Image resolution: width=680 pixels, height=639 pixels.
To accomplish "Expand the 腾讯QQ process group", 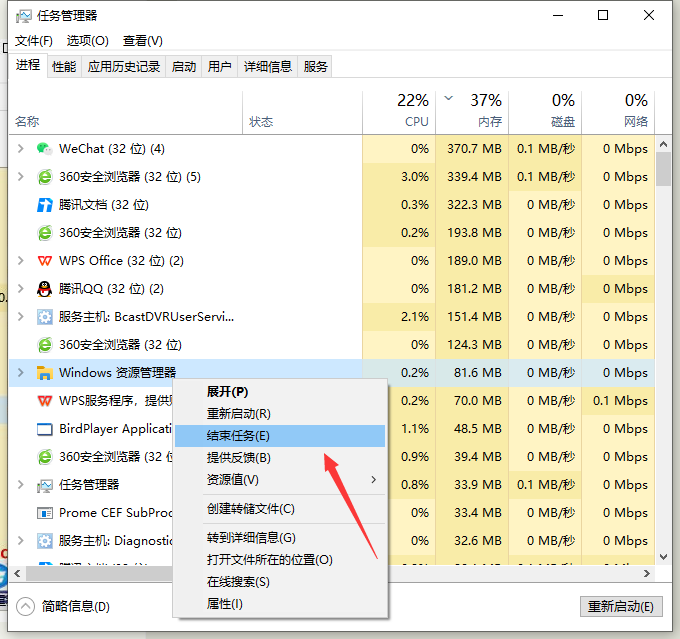I will 20,289.
